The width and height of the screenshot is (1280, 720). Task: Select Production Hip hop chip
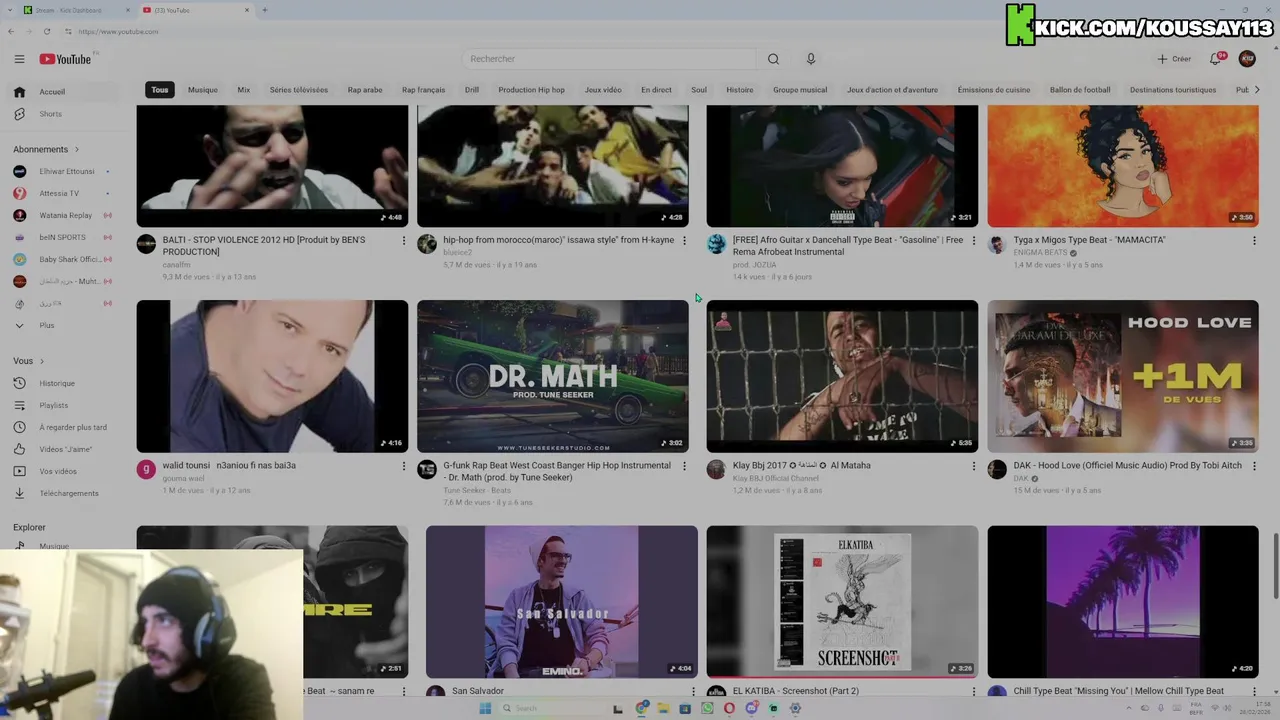click(x=531, y=90)
